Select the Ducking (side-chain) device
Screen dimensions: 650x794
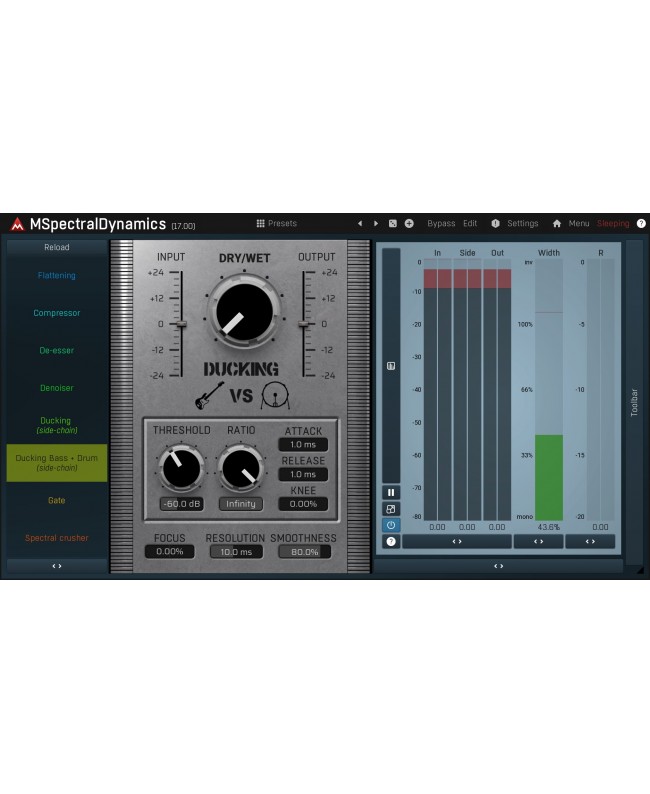pos(57,425)
